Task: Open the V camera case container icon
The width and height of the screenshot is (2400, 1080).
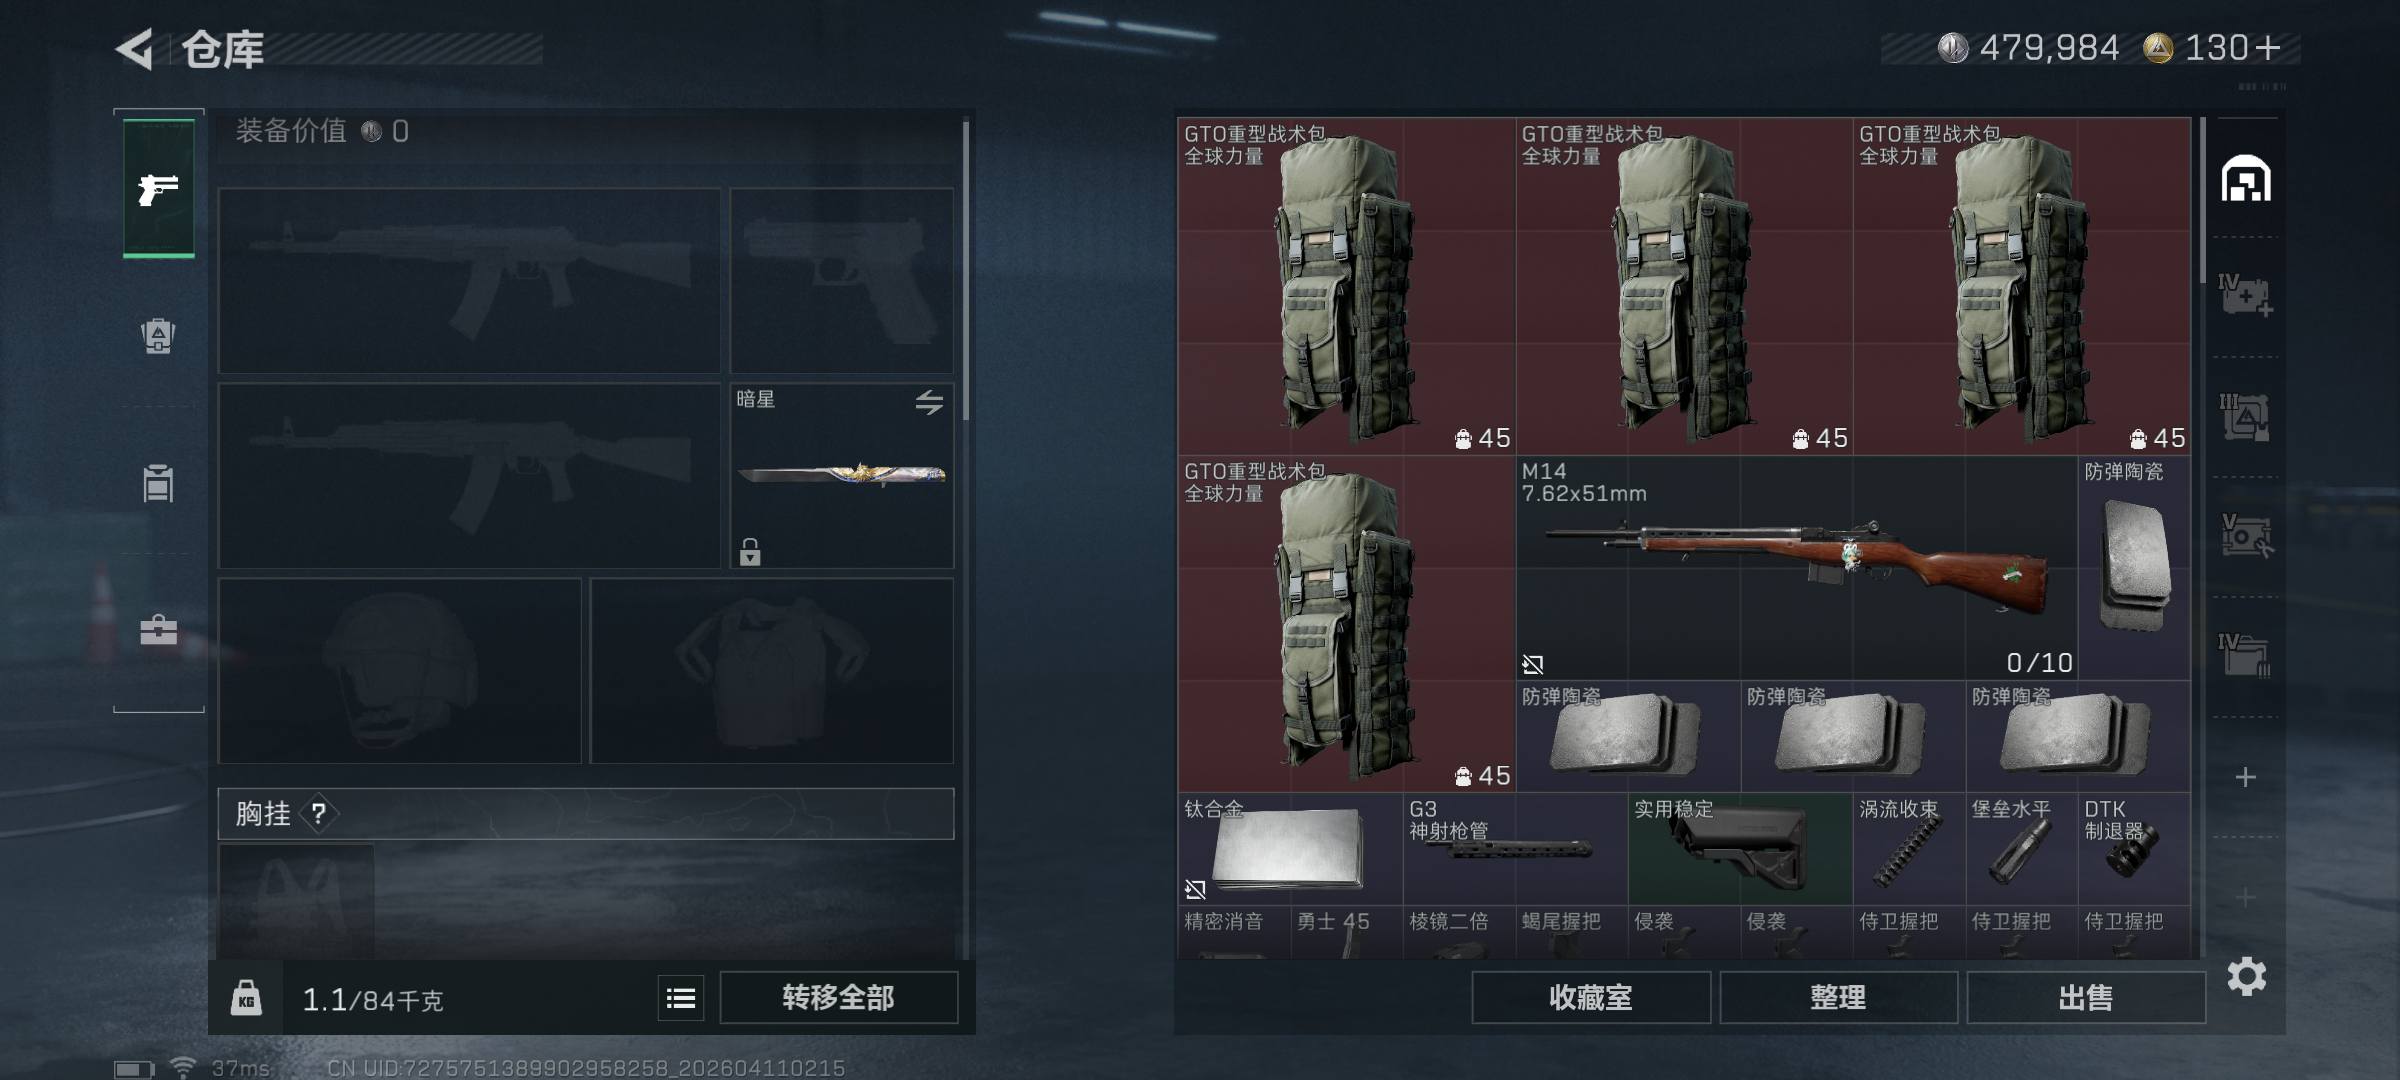Action: click(2245, 535)
